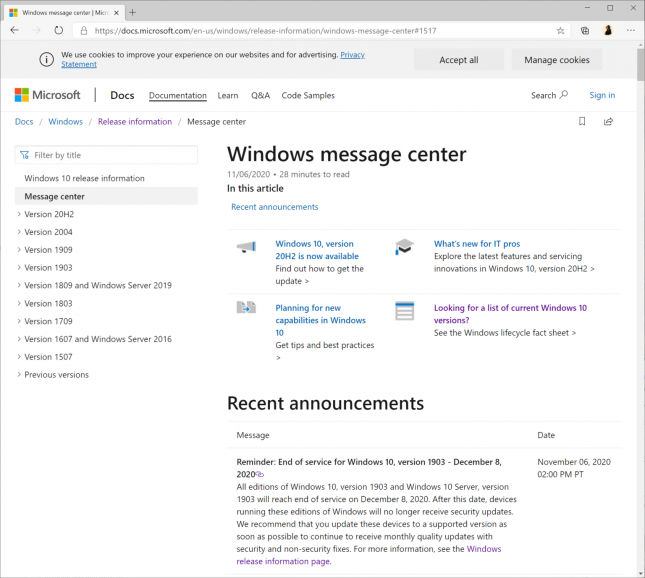Click the megaphone icon for 20H2 availability

tap(246, 247)
